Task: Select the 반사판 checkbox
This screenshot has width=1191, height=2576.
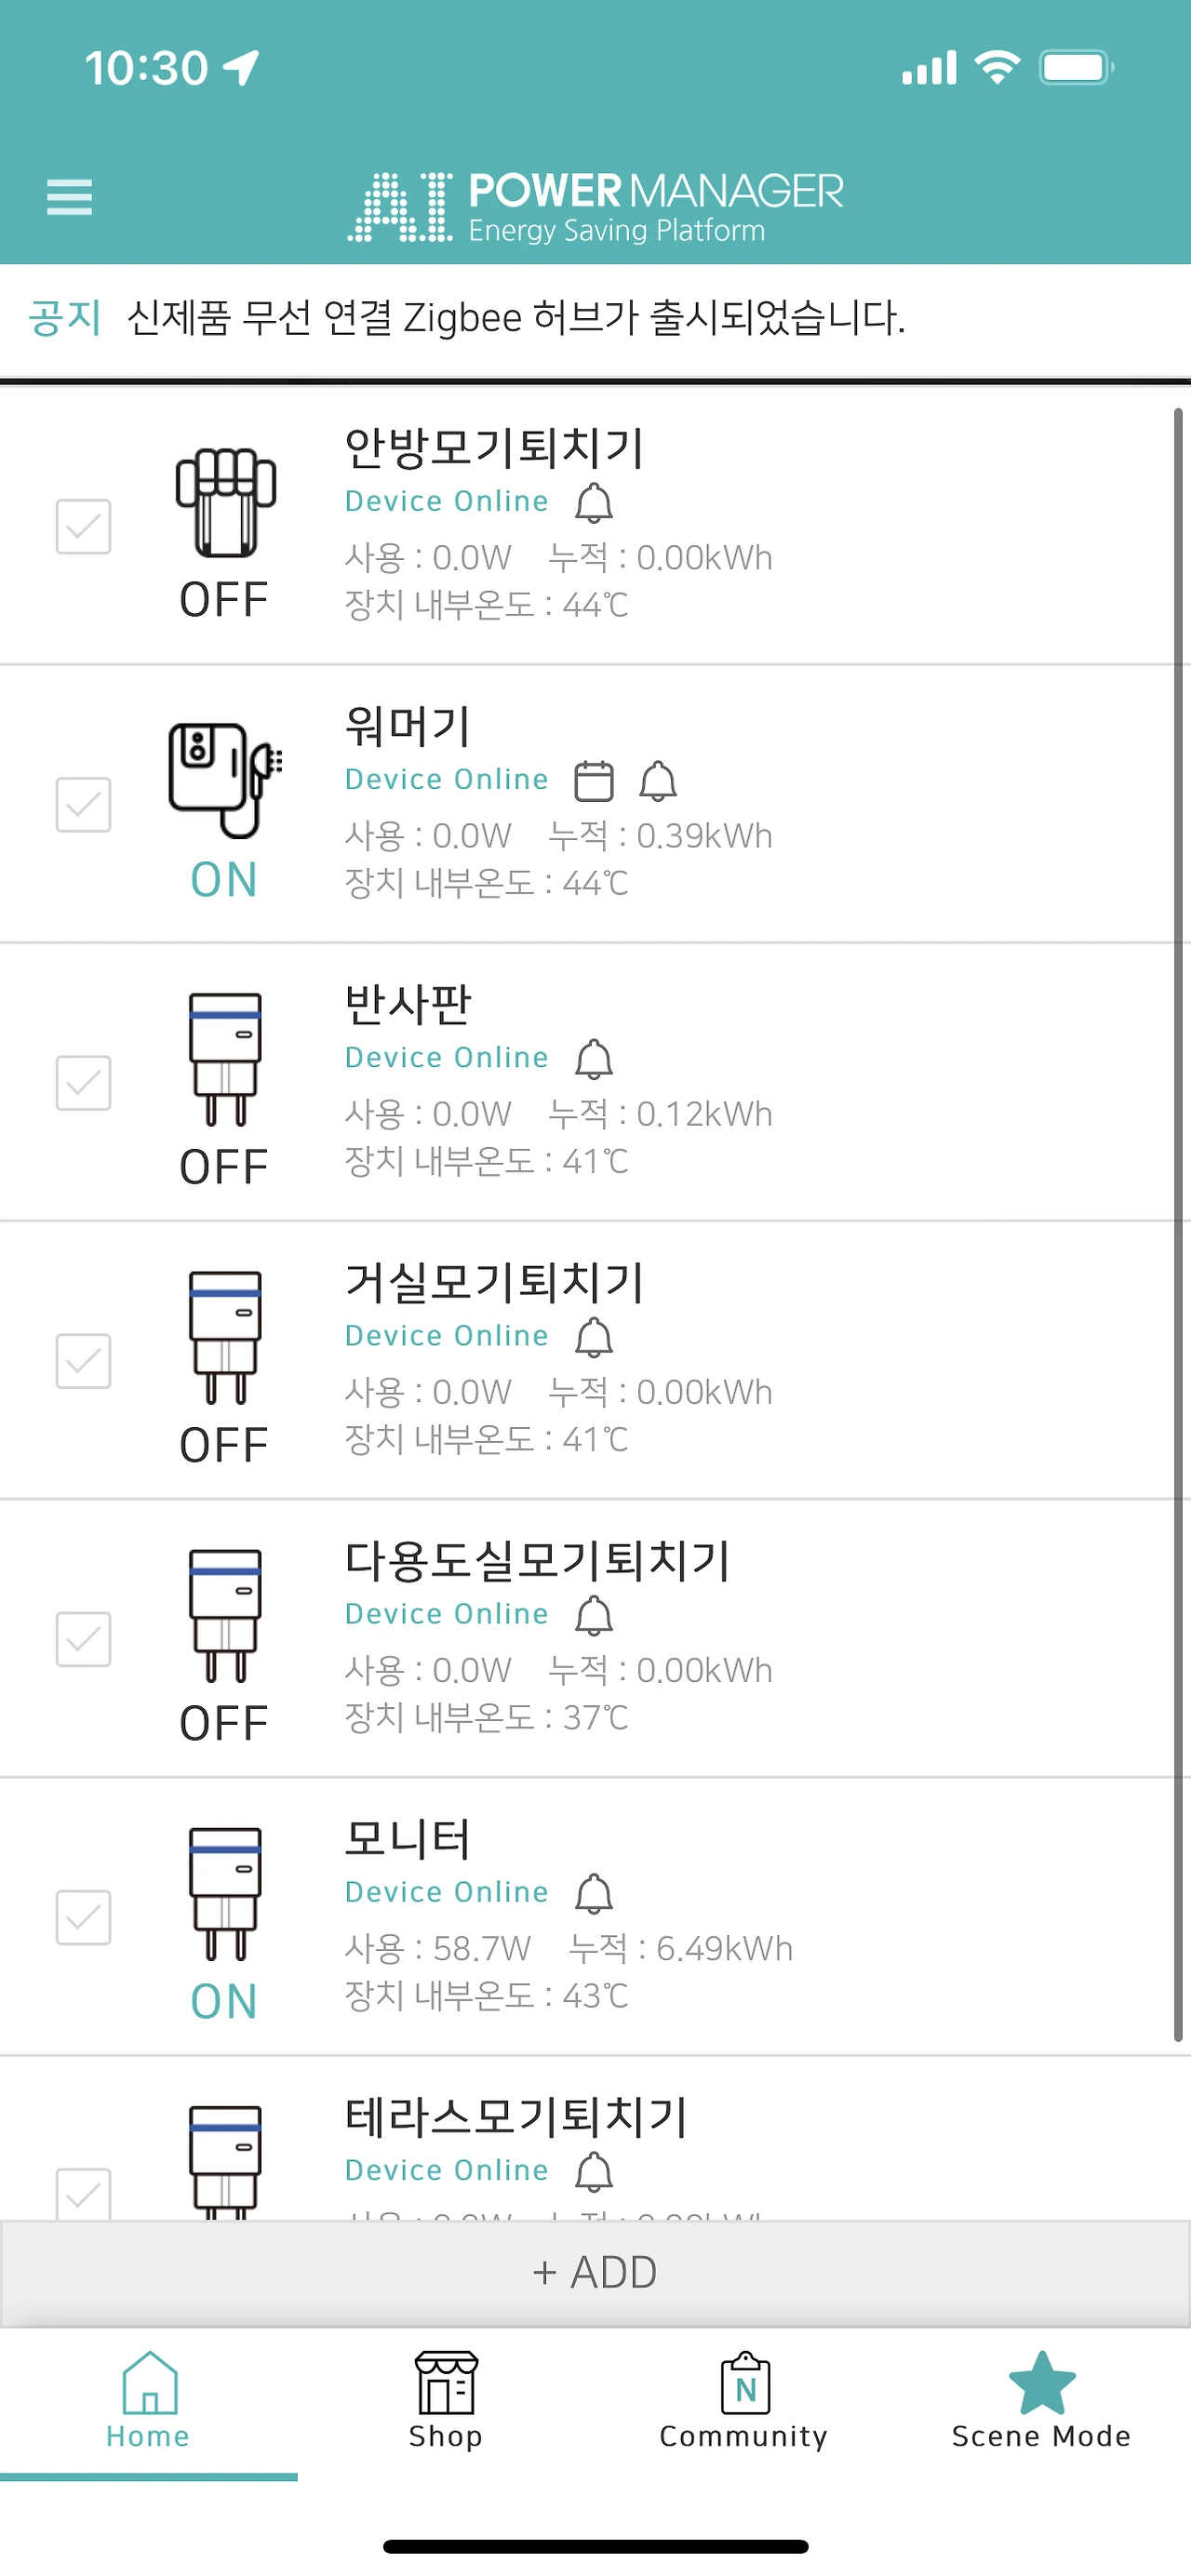Action: click(x=83, y=1083)
